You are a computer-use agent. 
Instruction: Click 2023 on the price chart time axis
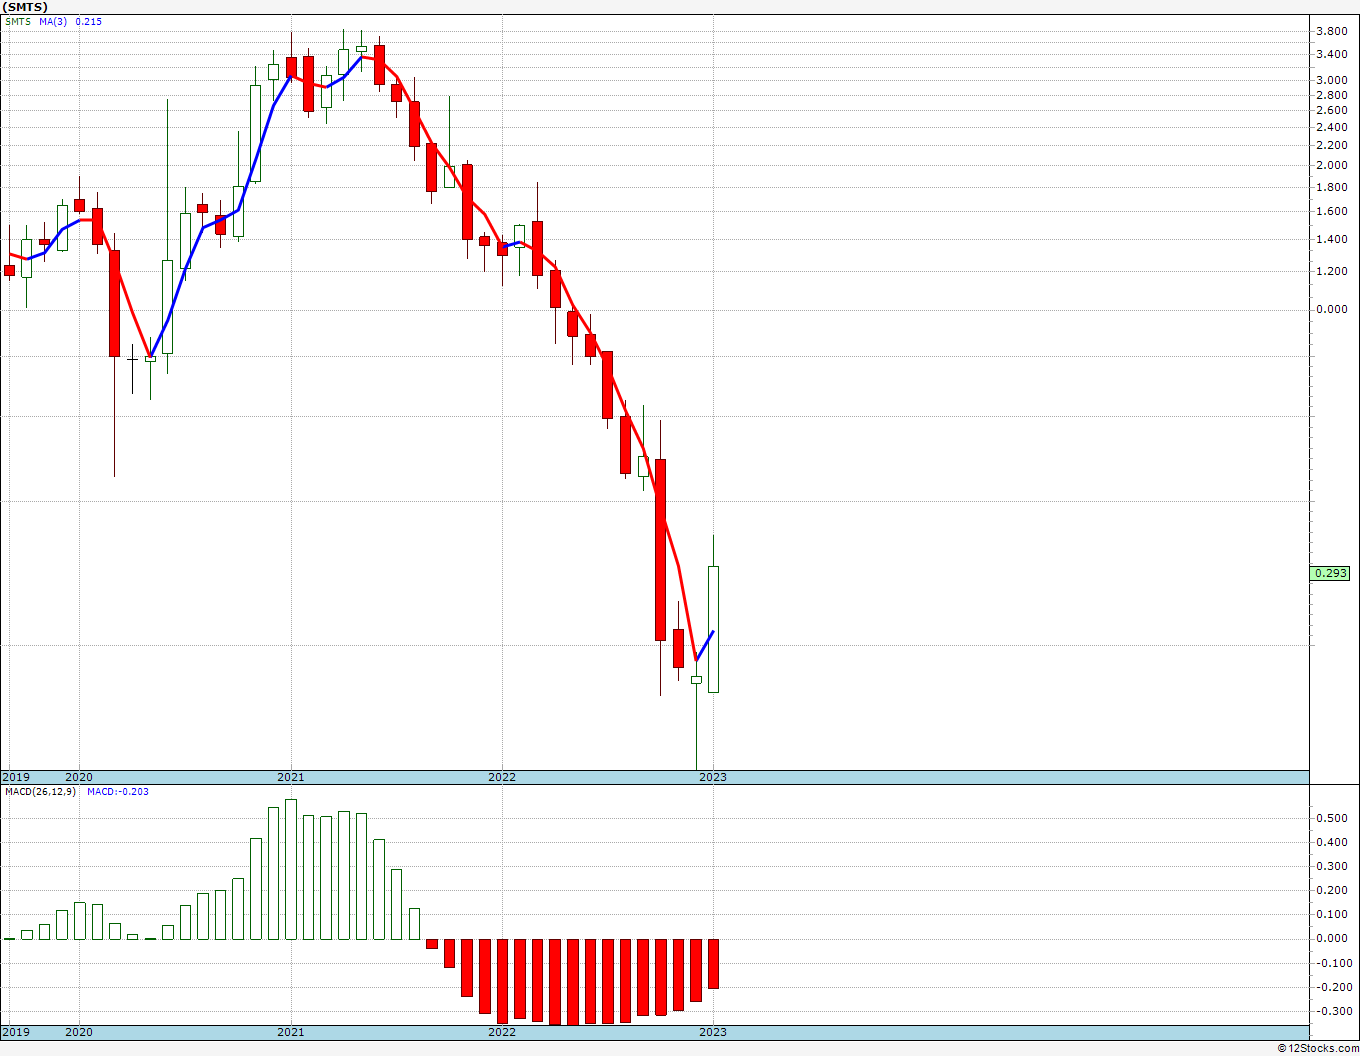(x=713, y=777)
